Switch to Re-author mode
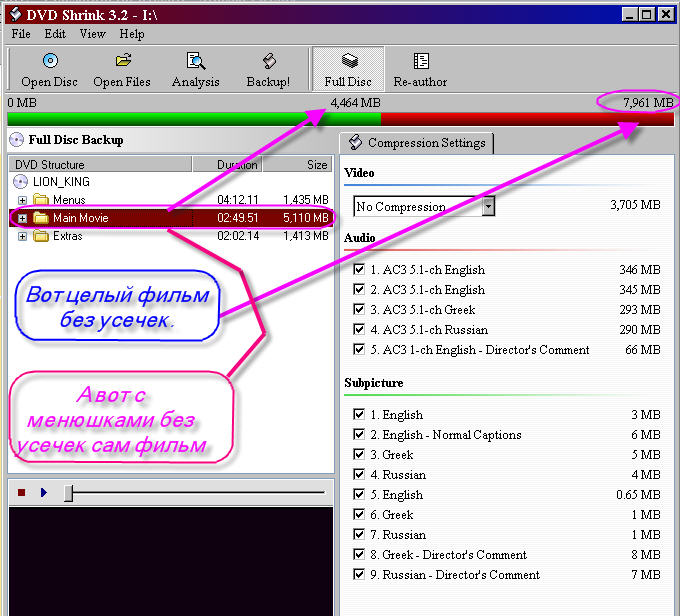 (x=420, y=69)
